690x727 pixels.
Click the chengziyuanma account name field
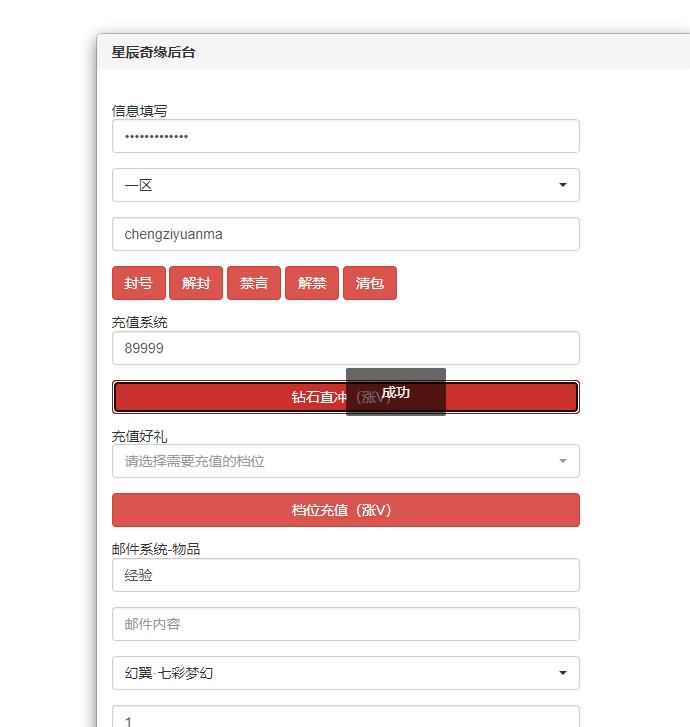pyautogui.click(x=345, y=234)
